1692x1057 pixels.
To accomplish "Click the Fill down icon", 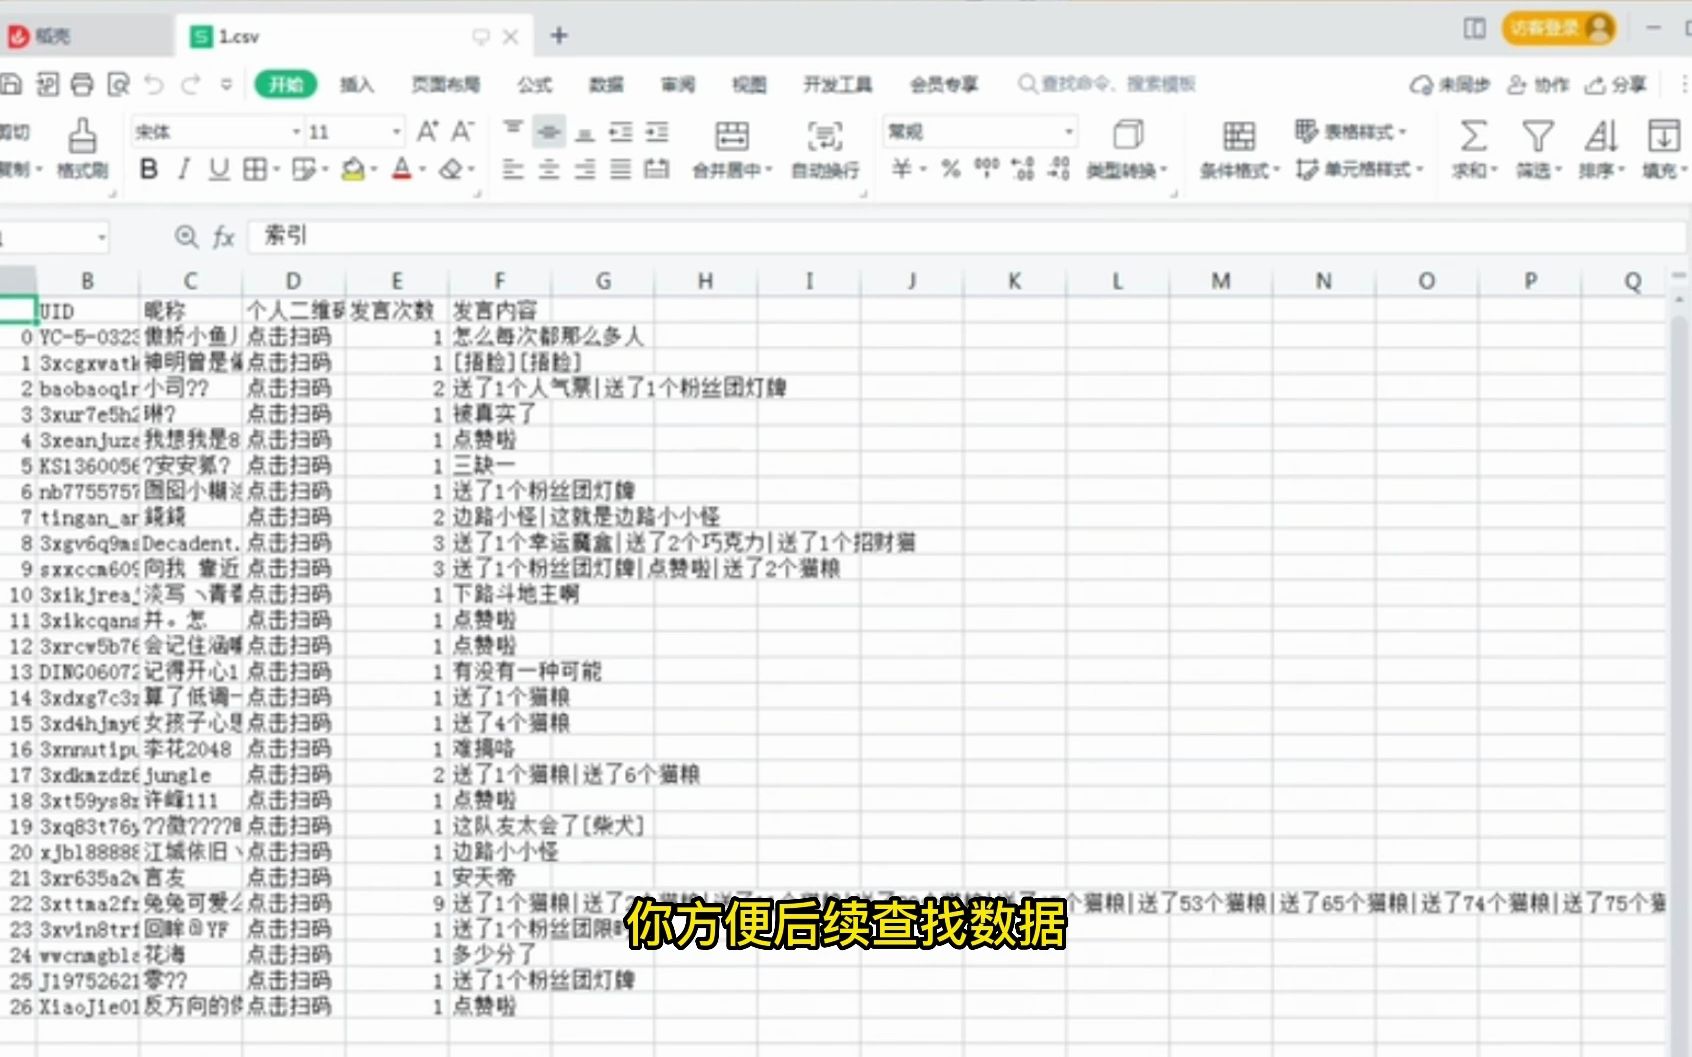I will point(1664,135).
